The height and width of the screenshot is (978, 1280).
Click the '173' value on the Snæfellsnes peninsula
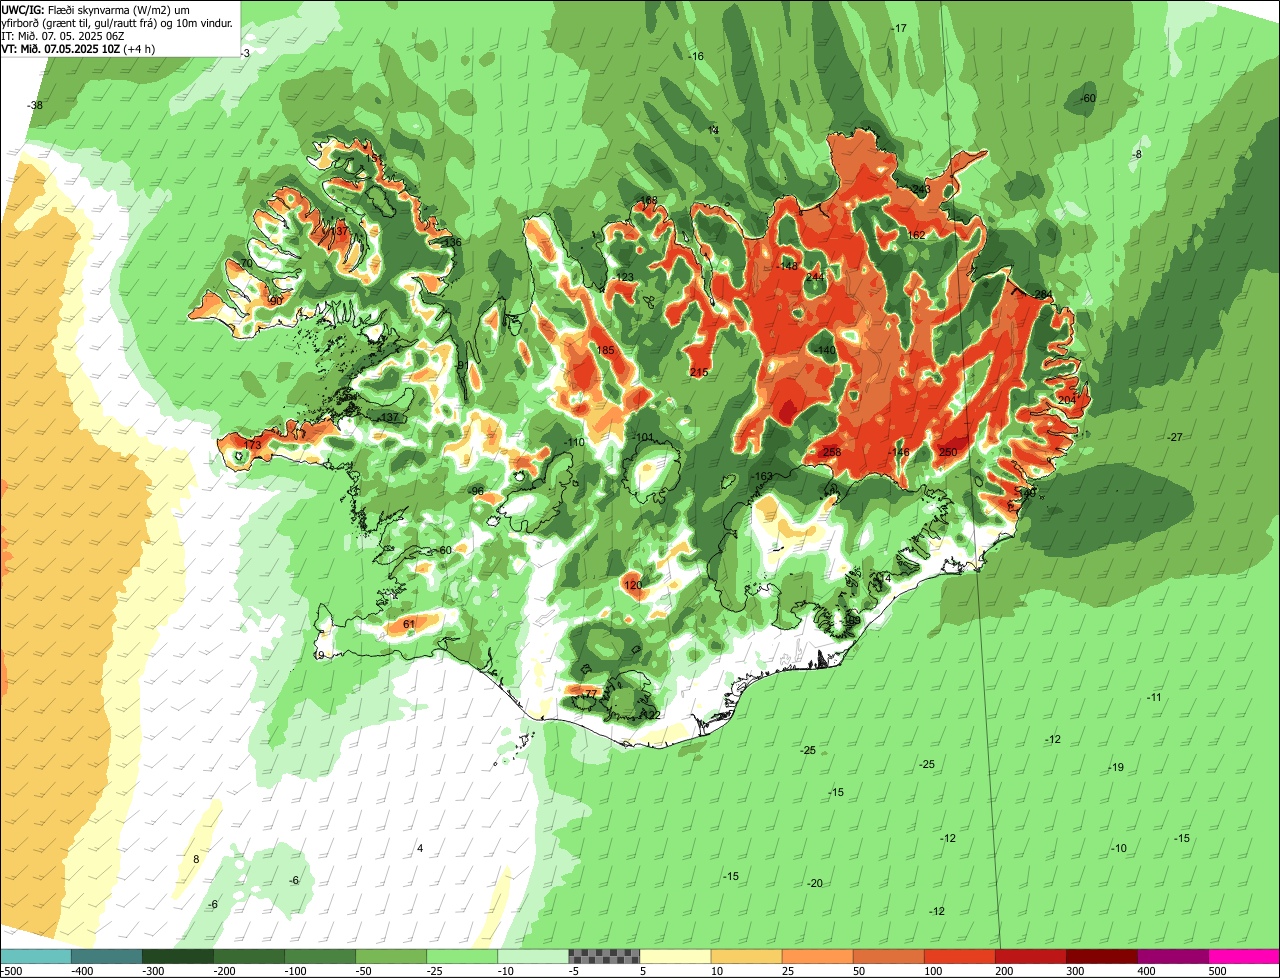coord(252,444)
